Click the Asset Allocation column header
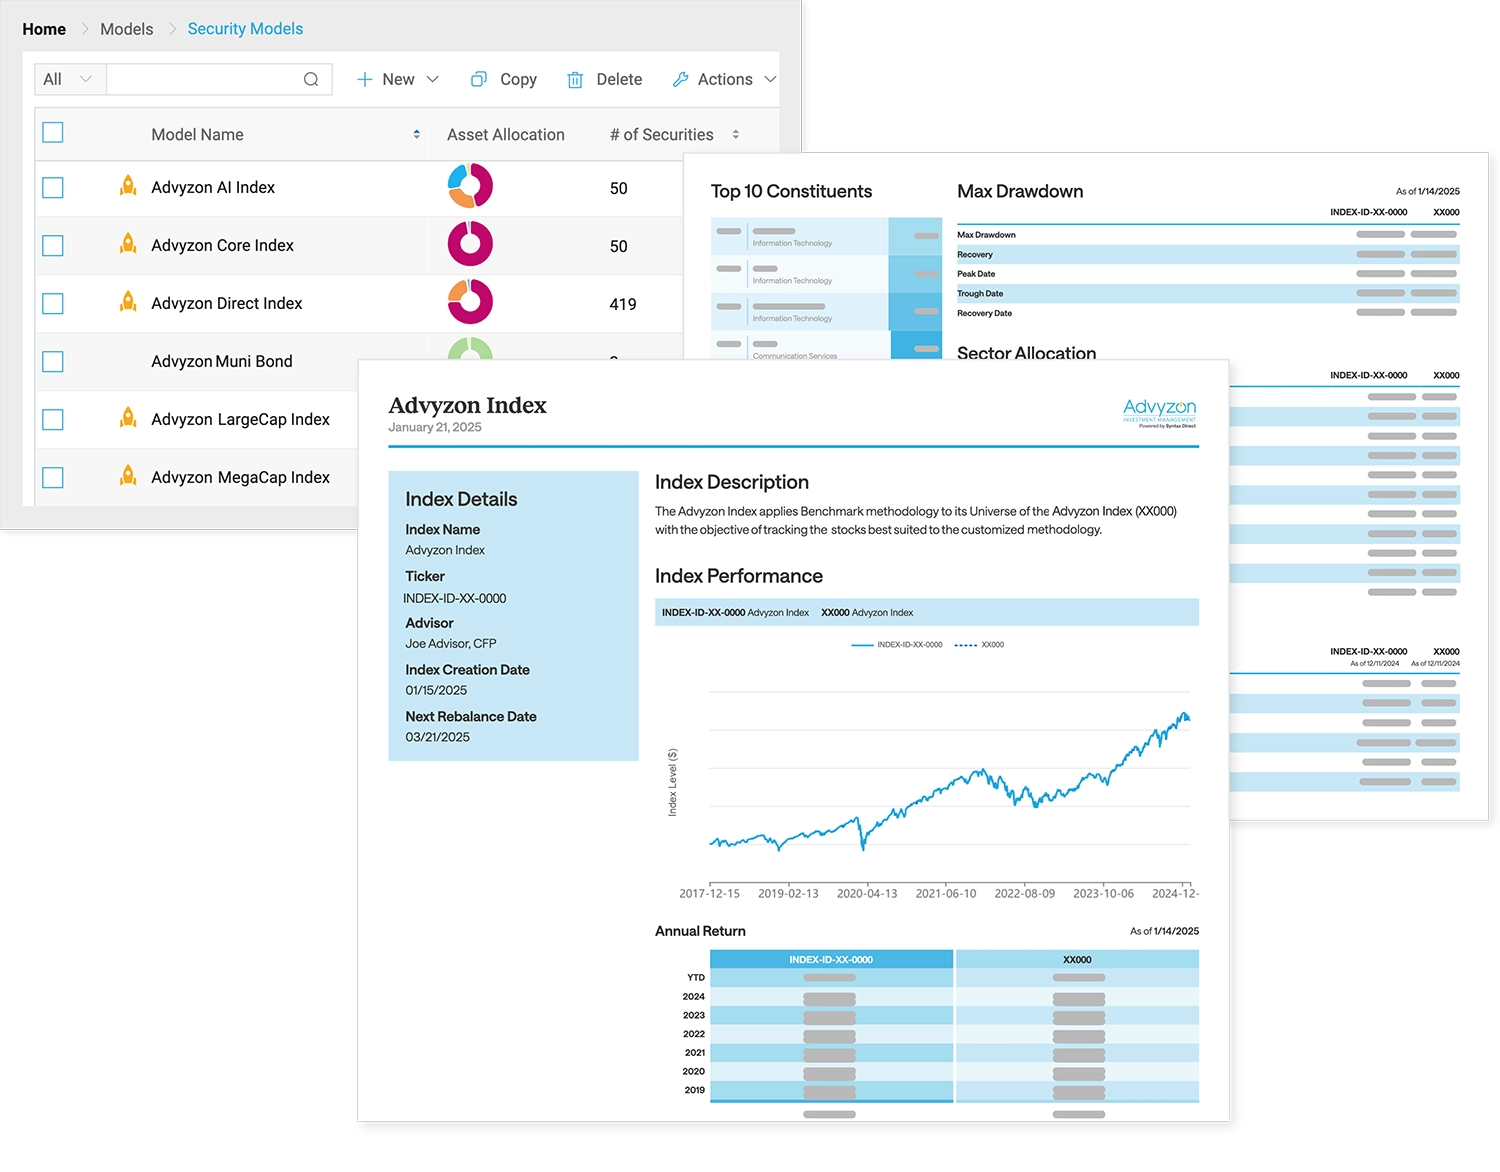 click(x=506, y=135)
